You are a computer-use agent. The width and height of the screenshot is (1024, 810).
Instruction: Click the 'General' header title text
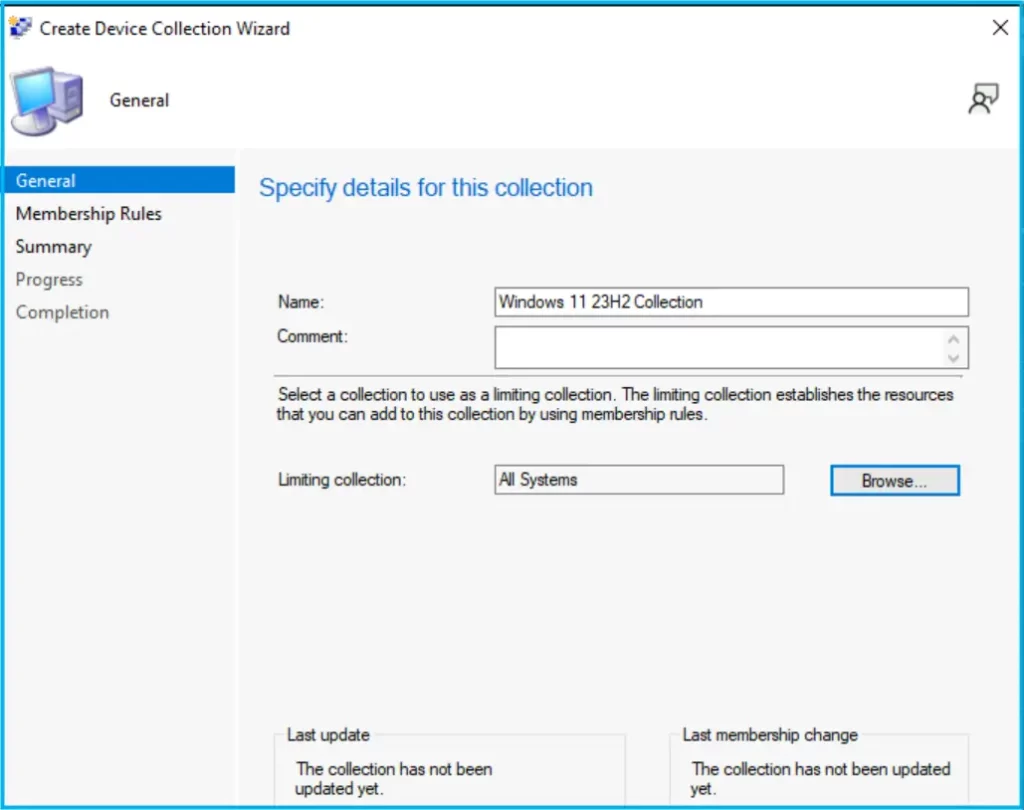(x=139, y=100)
